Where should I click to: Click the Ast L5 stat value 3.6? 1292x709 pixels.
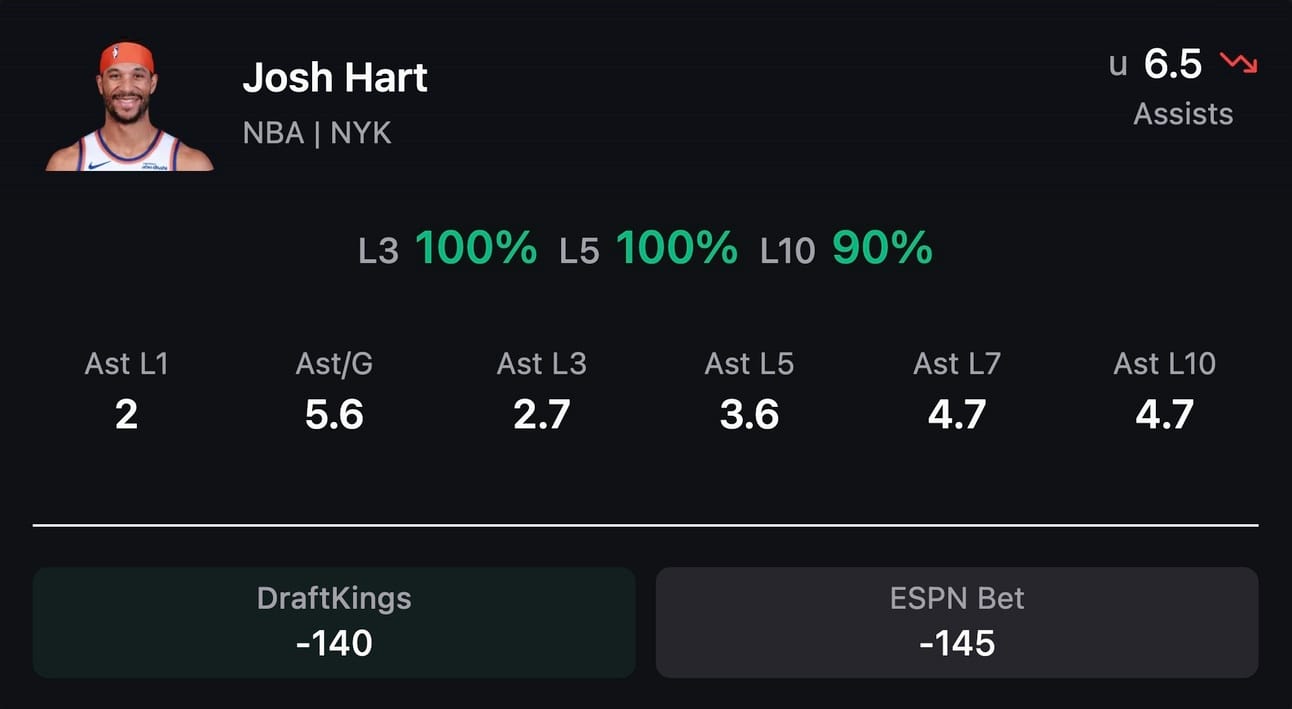[749, 414]
